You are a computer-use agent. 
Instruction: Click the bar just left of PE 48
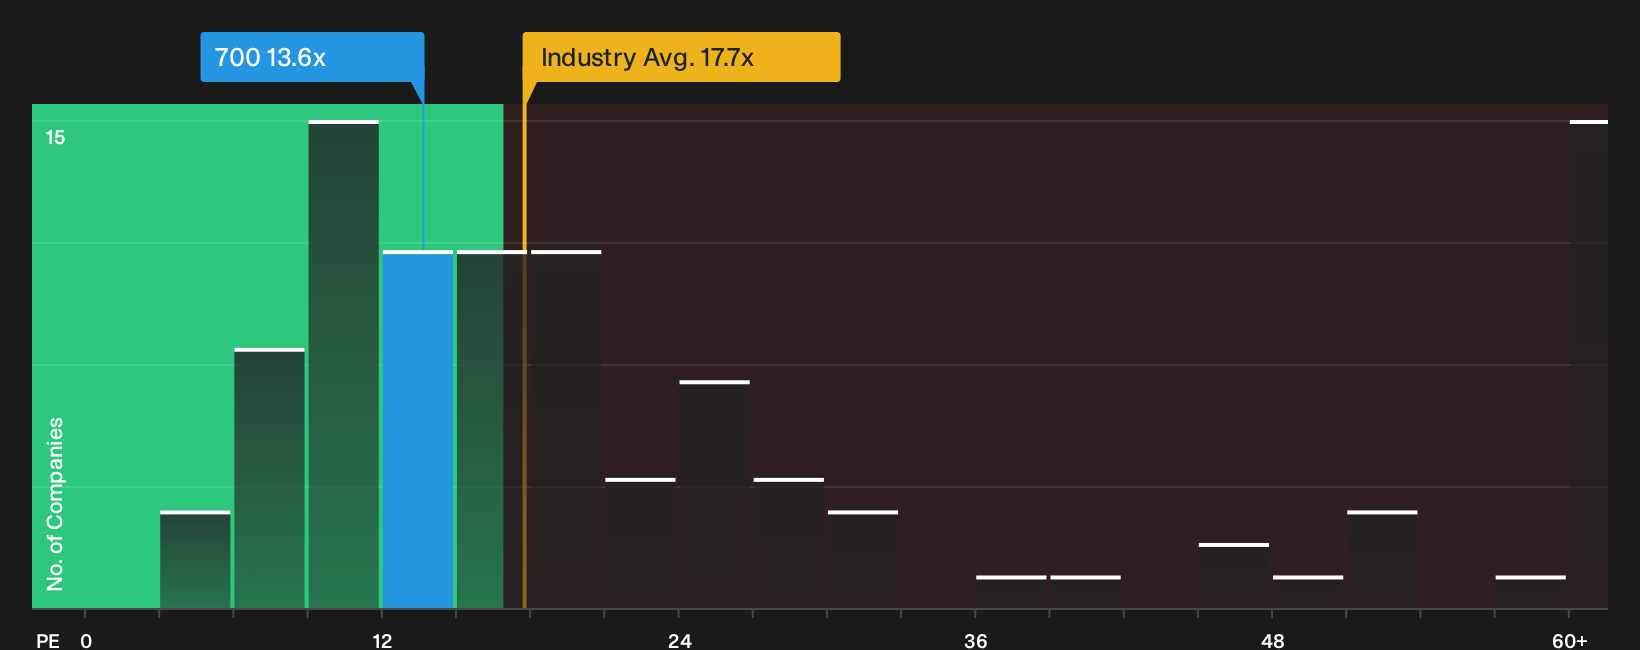[1234, 575]
